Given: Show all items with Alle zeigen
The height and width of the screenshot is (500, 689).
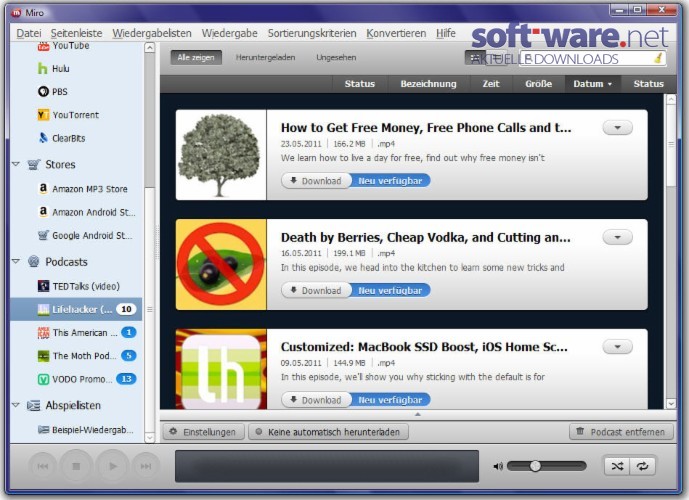Looking at the screenshot, I should click(x=196, y=58).
